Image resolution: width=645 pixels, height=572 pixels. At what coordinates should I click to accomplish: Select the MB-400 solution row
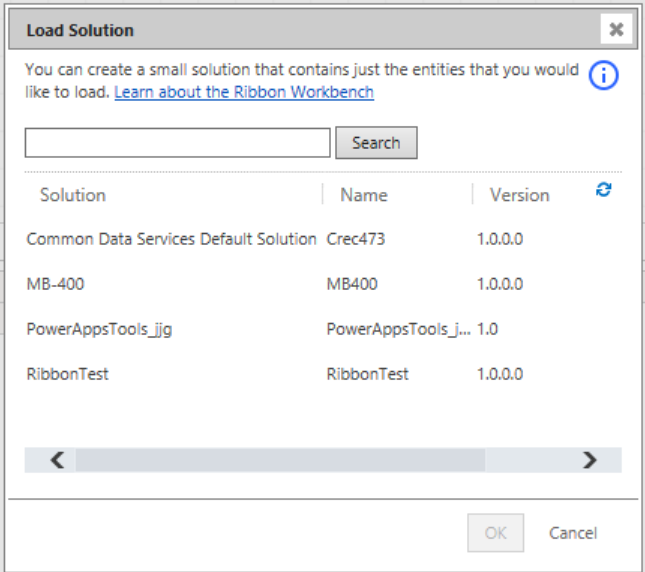tap(323, 284)
